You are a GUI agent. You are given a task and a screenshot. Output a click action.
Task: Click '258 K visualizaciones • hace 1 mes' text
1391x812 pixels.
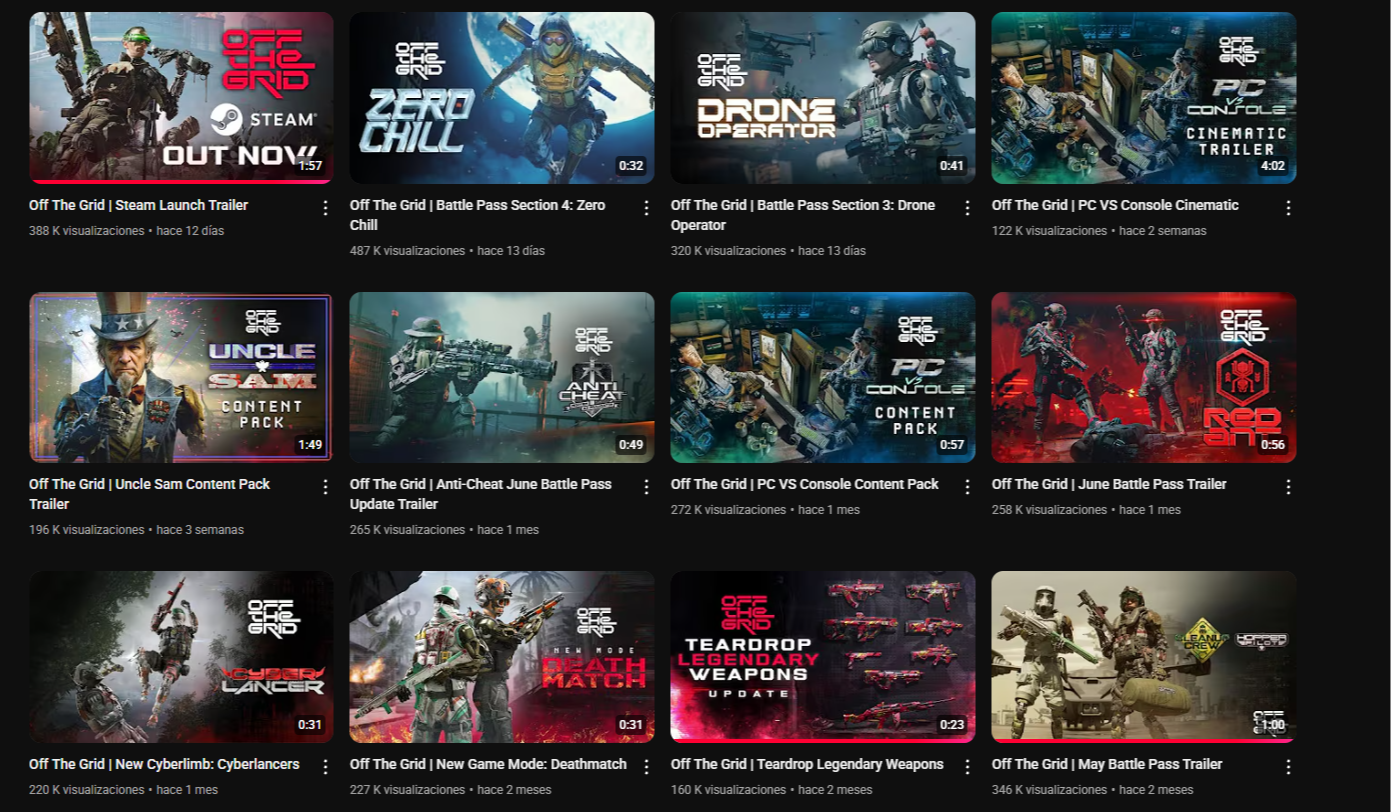(1086, 510)
